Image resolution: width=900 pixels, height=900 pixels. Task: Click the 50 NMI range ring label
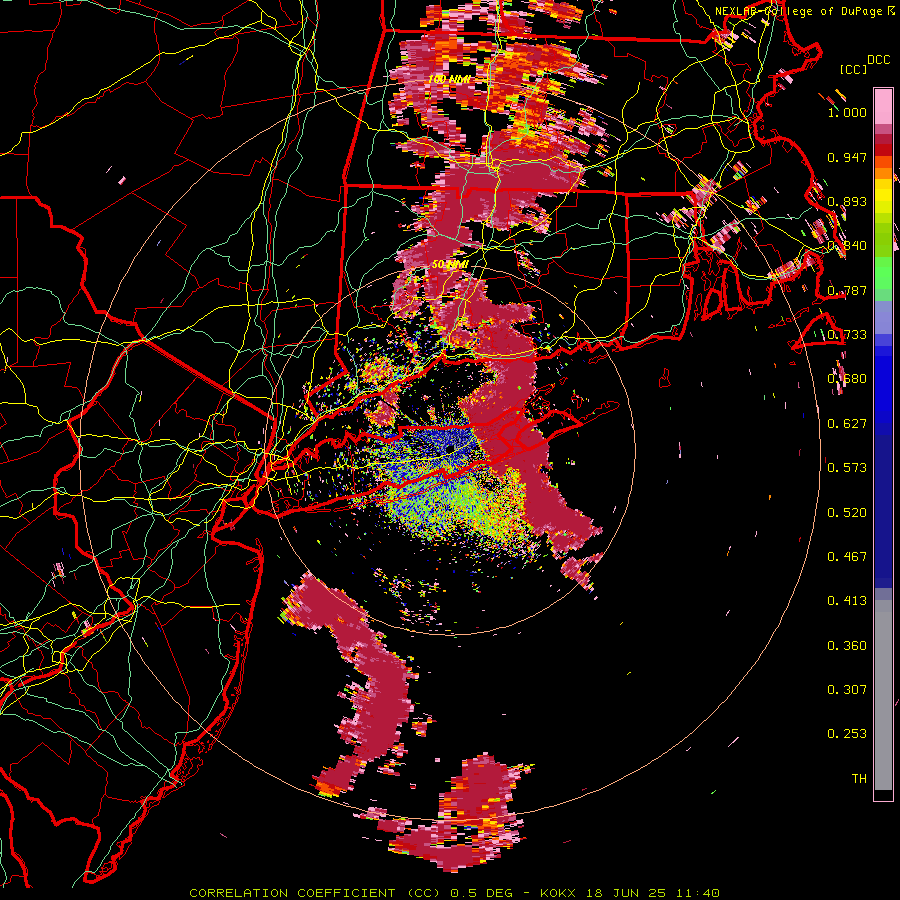[450, 265]
